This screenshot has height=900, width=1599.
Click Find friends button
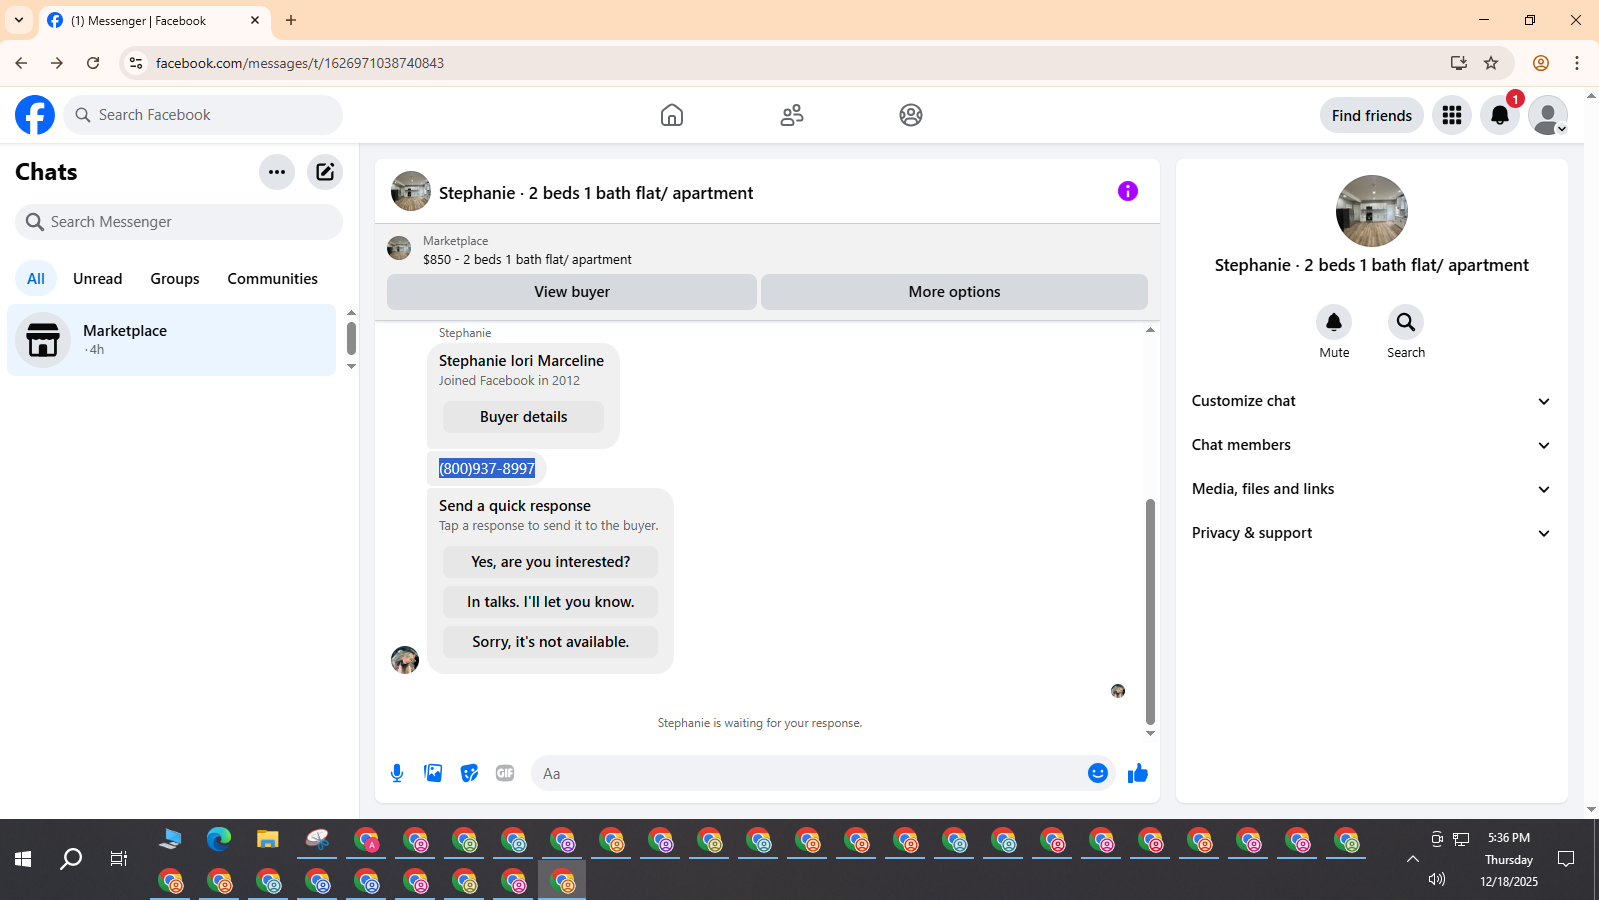1372,115
